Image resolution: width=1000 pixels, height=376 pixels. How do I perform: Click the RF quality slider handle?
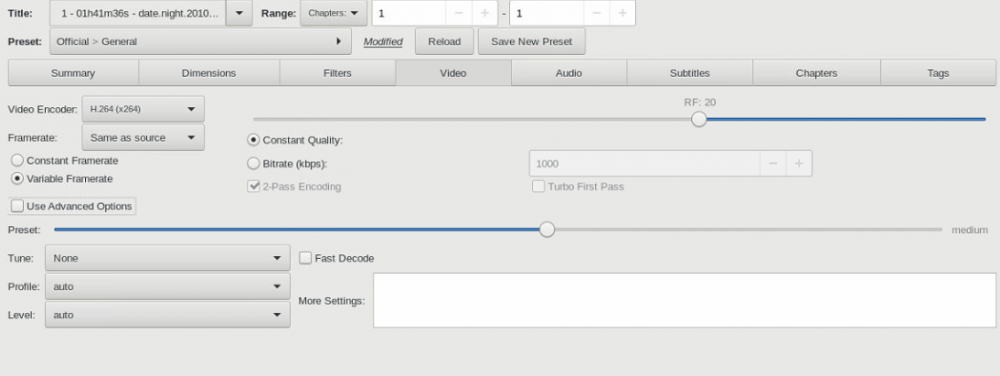click(x=699, y=119)
